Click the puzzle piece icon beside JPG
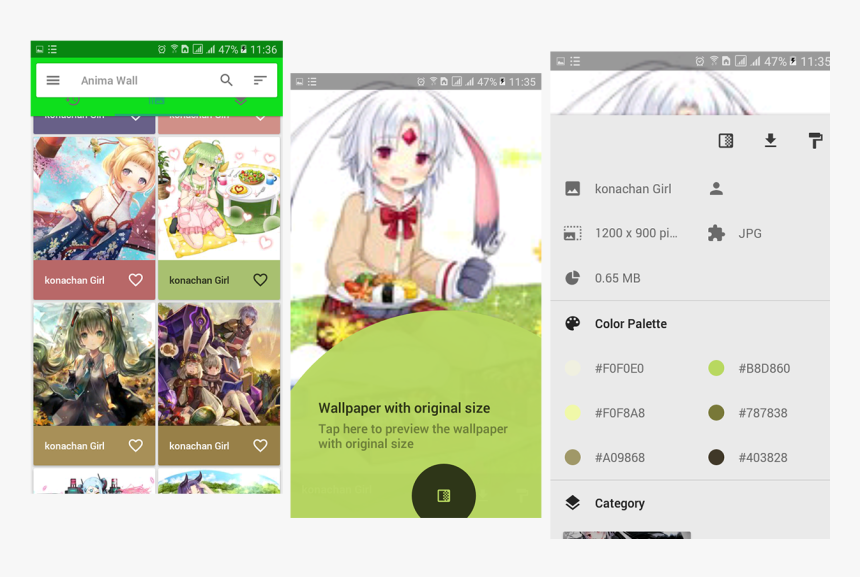The height and width of the screenshot is (577, 860). pos(716,233)
